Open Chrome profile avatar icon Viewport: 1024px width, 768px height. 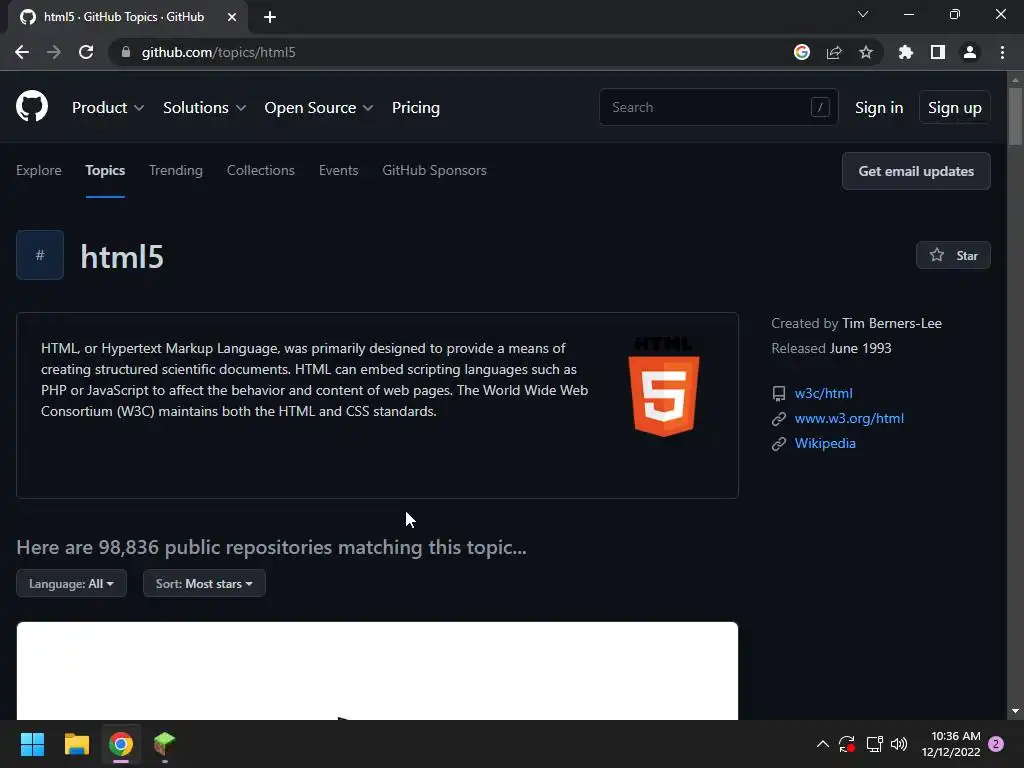coord(970,52)
